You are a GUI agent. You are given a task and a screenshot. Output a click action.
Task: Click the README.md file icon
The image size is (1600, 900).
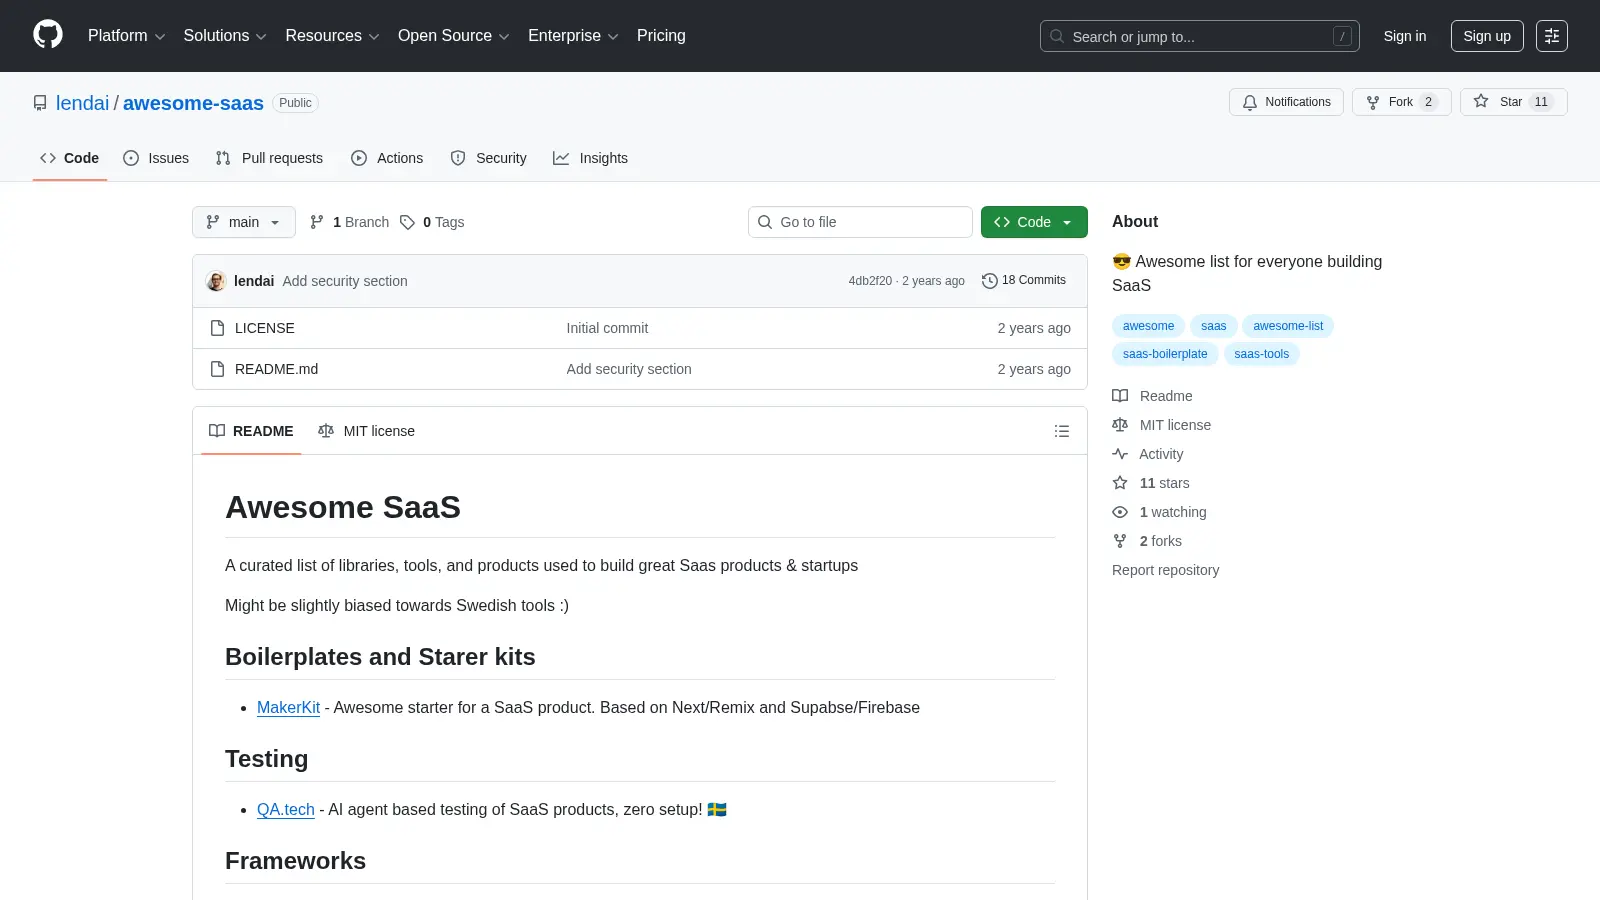[x=217, y=369]
